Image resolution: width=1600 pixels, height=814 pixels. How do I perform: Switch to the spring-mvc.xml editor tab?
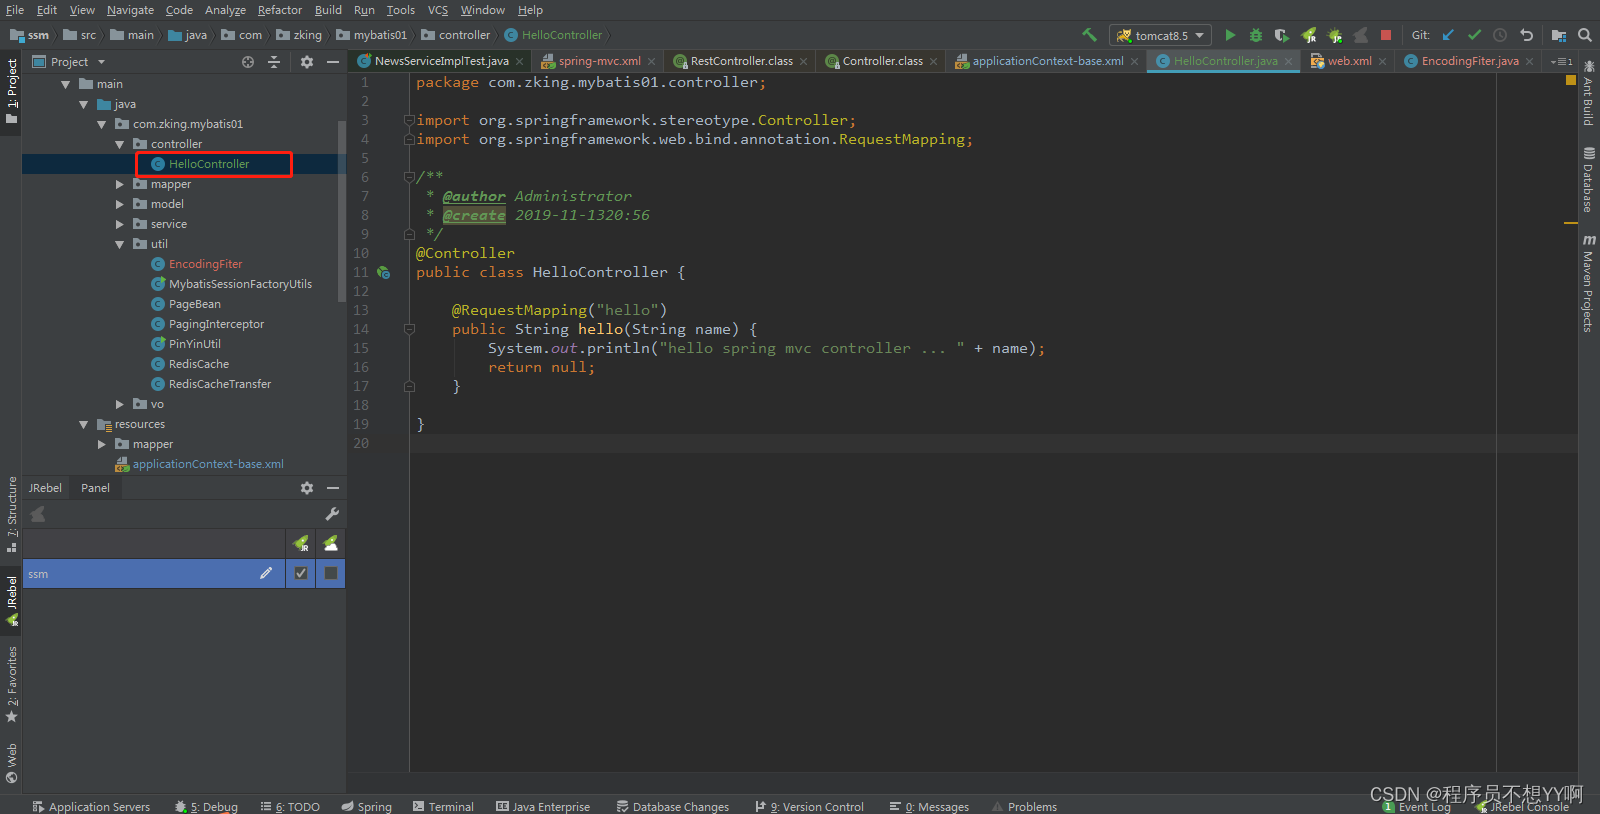[x=599, y=61]
